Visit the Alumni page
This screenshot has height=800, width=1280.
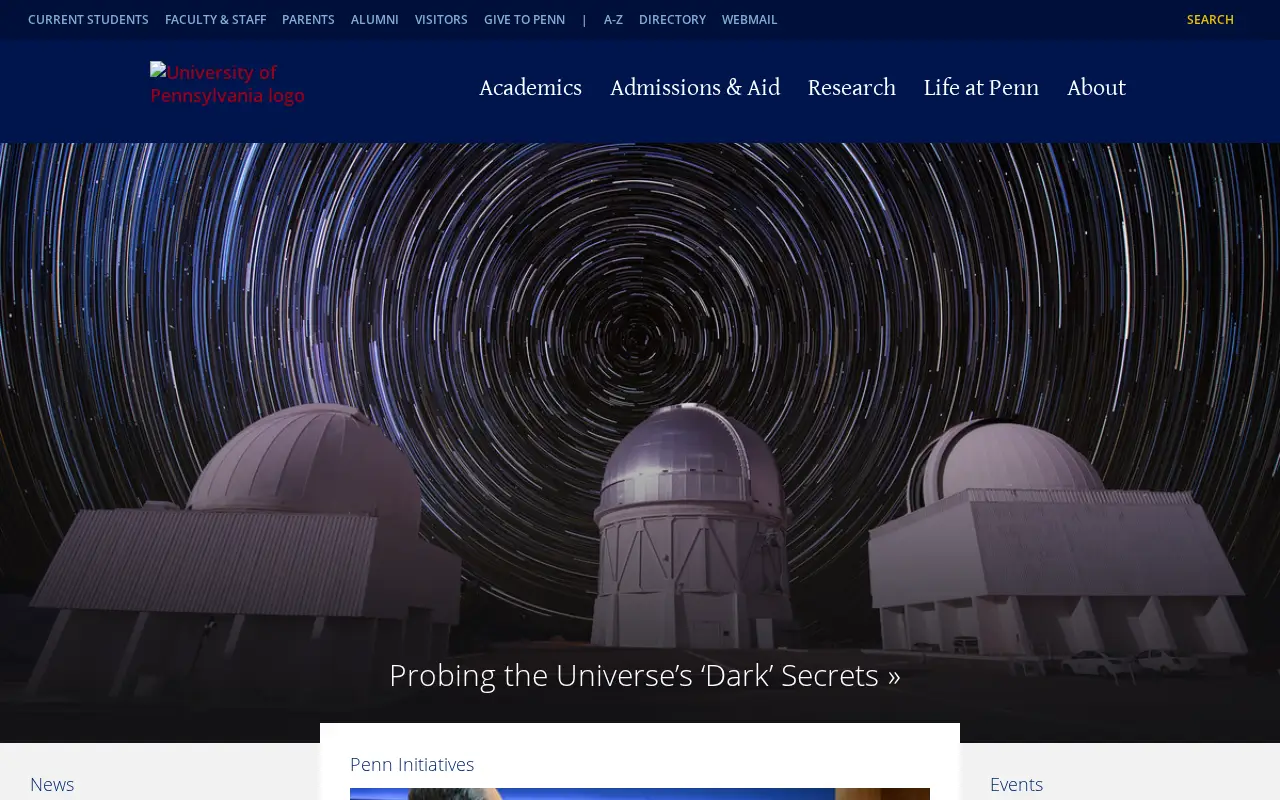[375, 20]
